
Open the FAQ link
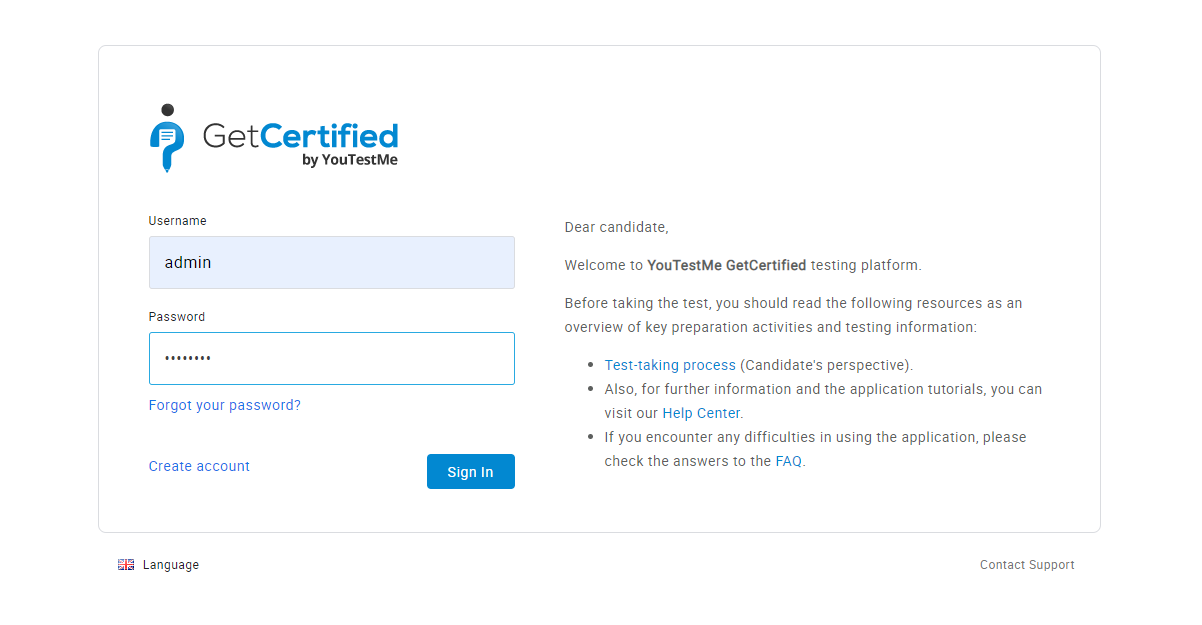click(788, 461)
